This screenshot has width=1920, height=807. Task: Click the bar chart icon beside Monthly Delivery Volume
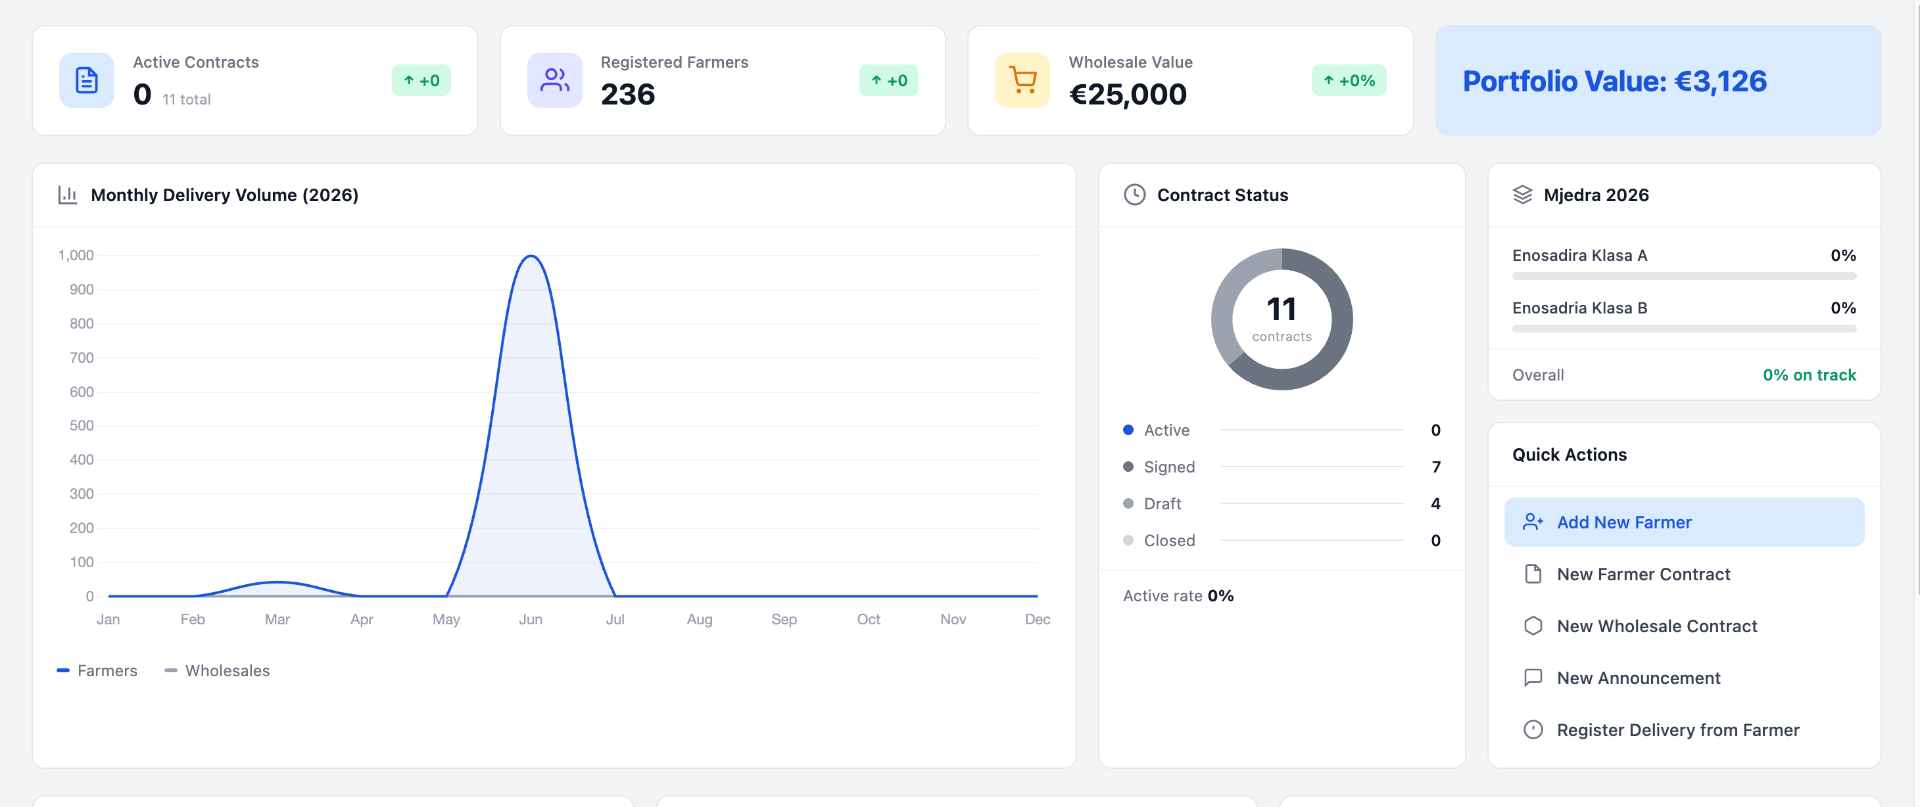68,195
